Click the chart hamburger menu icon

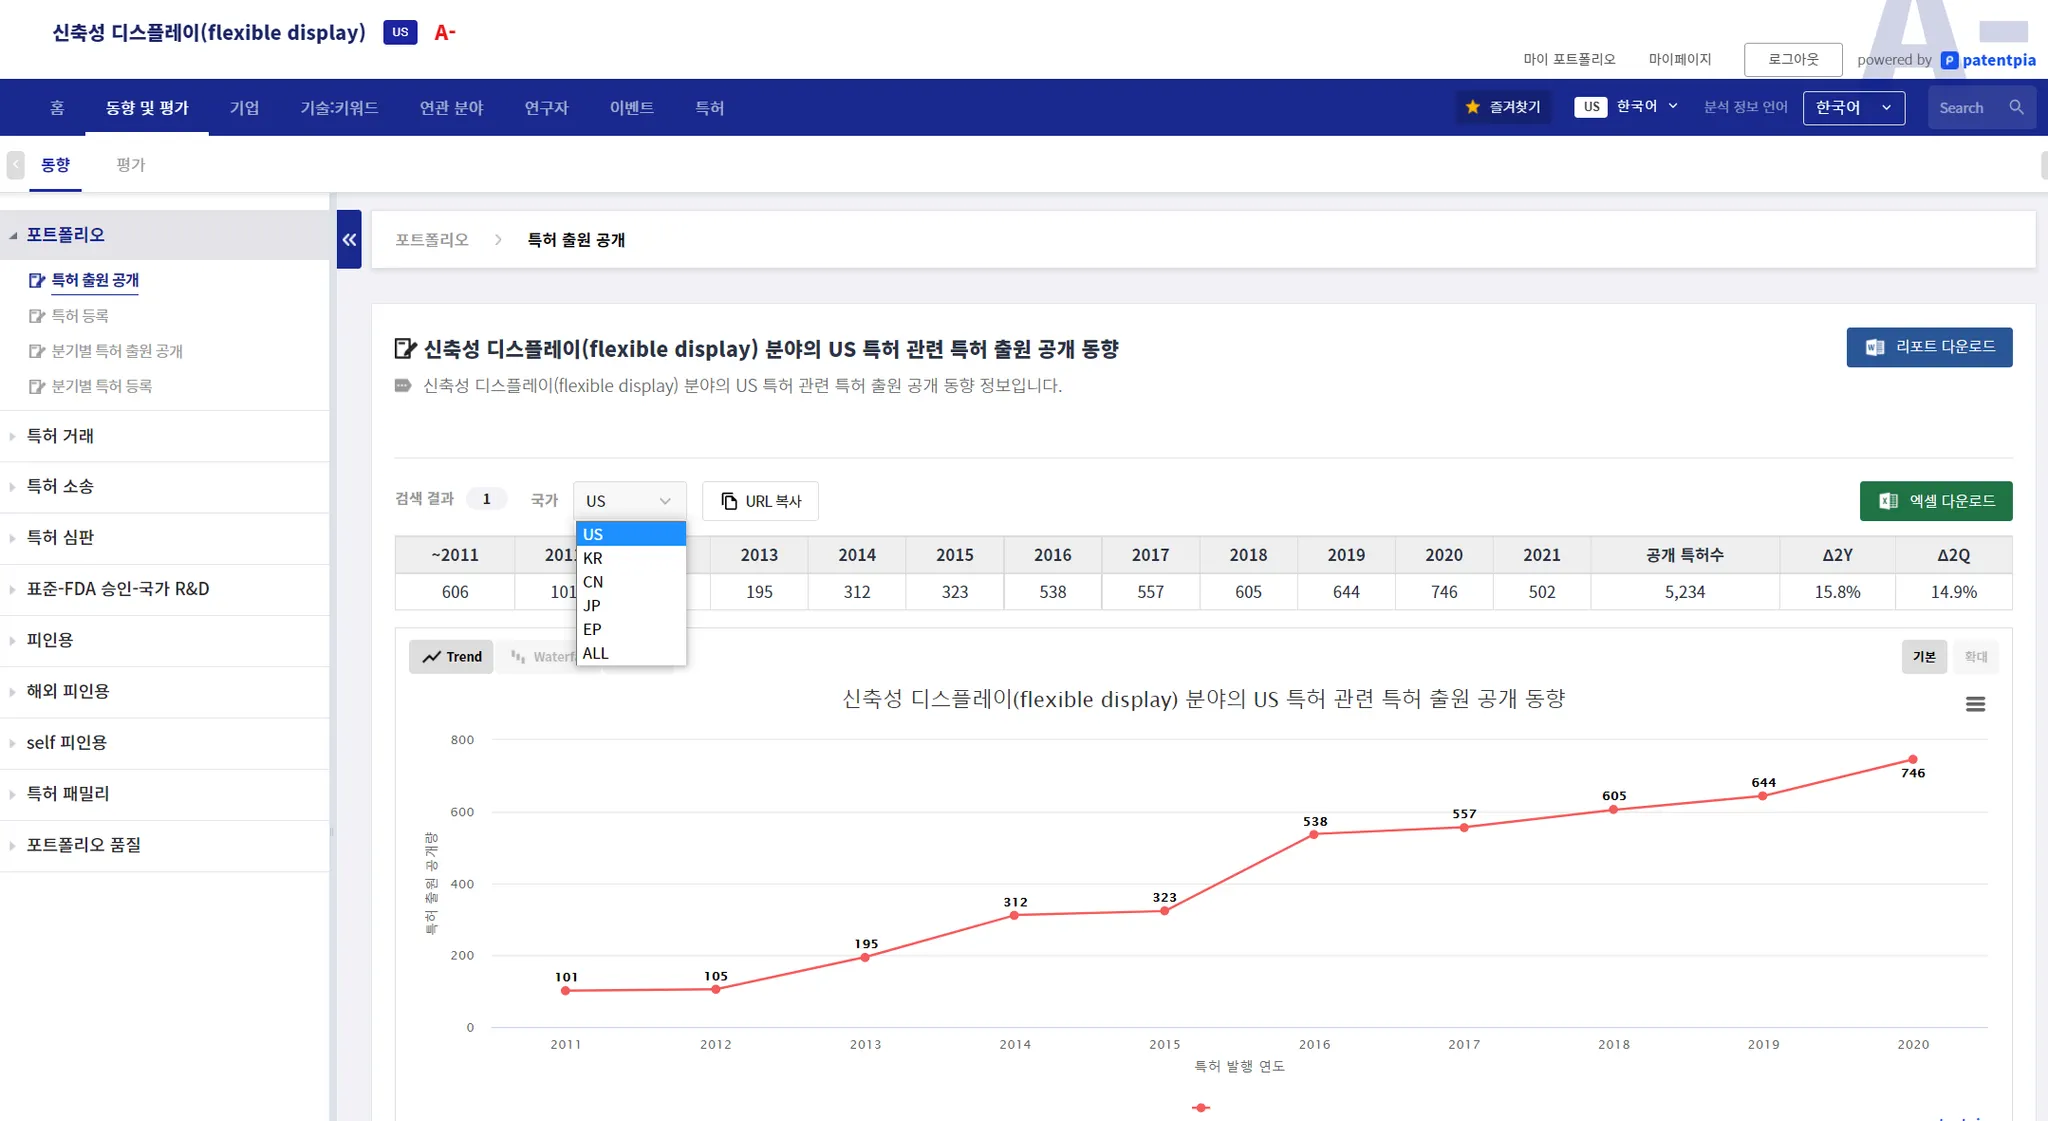click(x=1975, y=704)
